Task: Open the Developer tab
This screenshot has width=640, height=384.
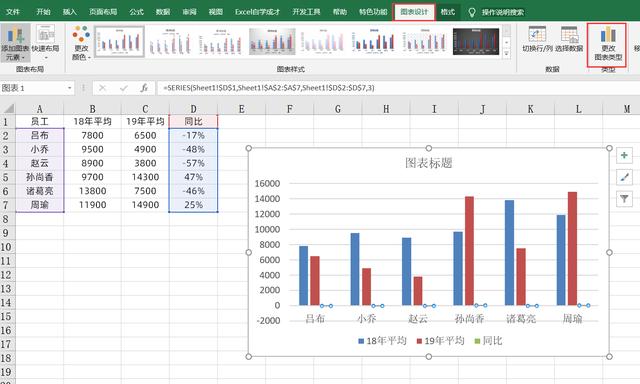Action: (306, 12)
